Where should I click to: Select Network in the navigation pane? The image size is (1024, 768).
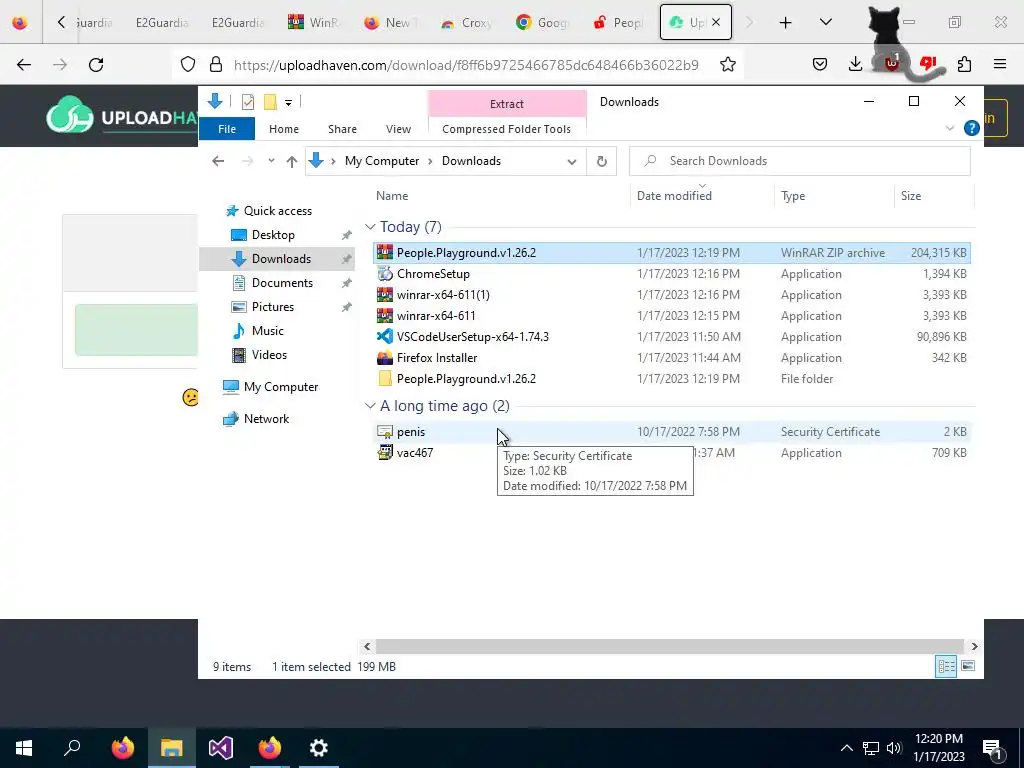[266, 419]
